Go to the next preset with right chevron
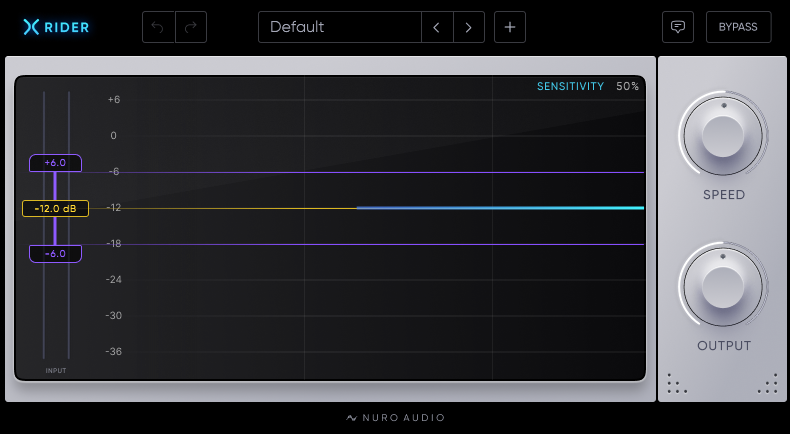Screen dimensions: 790x434 pos(469,27)
